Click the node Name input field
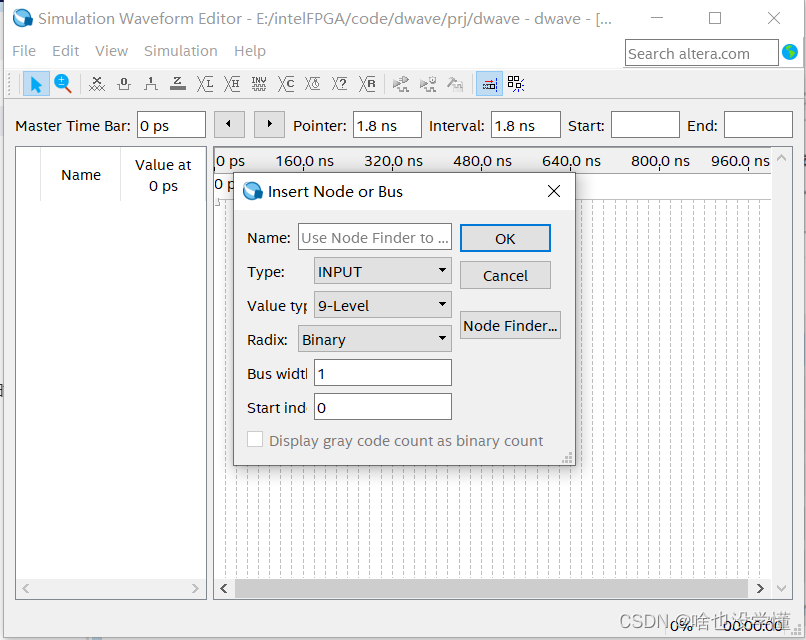This screenshot has height=640, width=806. click(375, 237)
